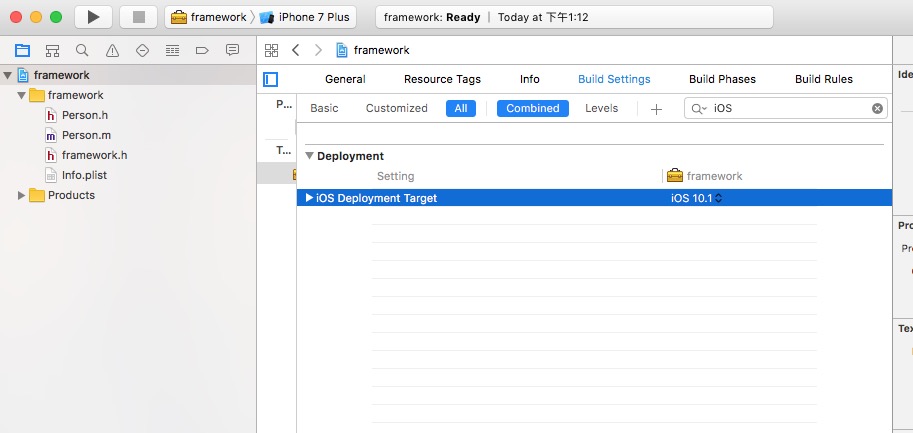913x433 pixels.
Task: Click the Setting column header
Action: [395, 176]
